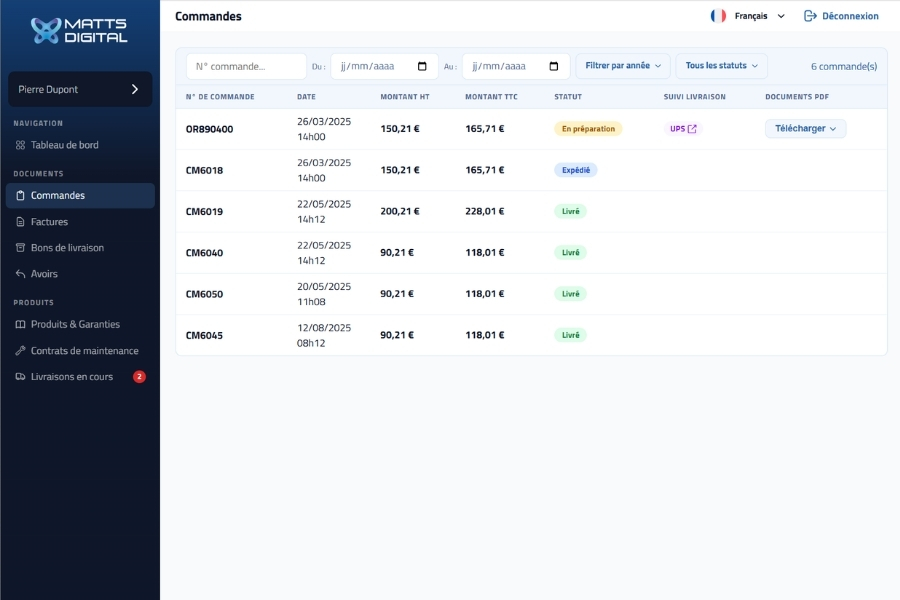The width and height of the screenshot is (900, 600).
Task: Click the MONTANT HT column header
Action: pyautogui.click(x=405, y=97)
